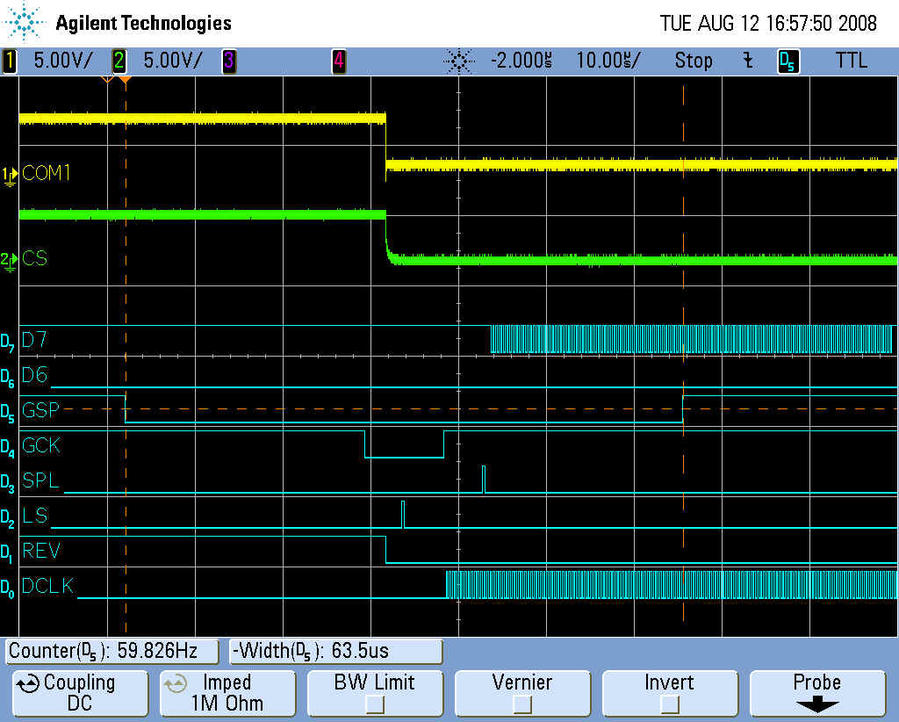Image resolution: width=899 pixels, height=722 pixels.
Task: Select the yellow channel 1 indicator
Action: (x=11, y=61)
